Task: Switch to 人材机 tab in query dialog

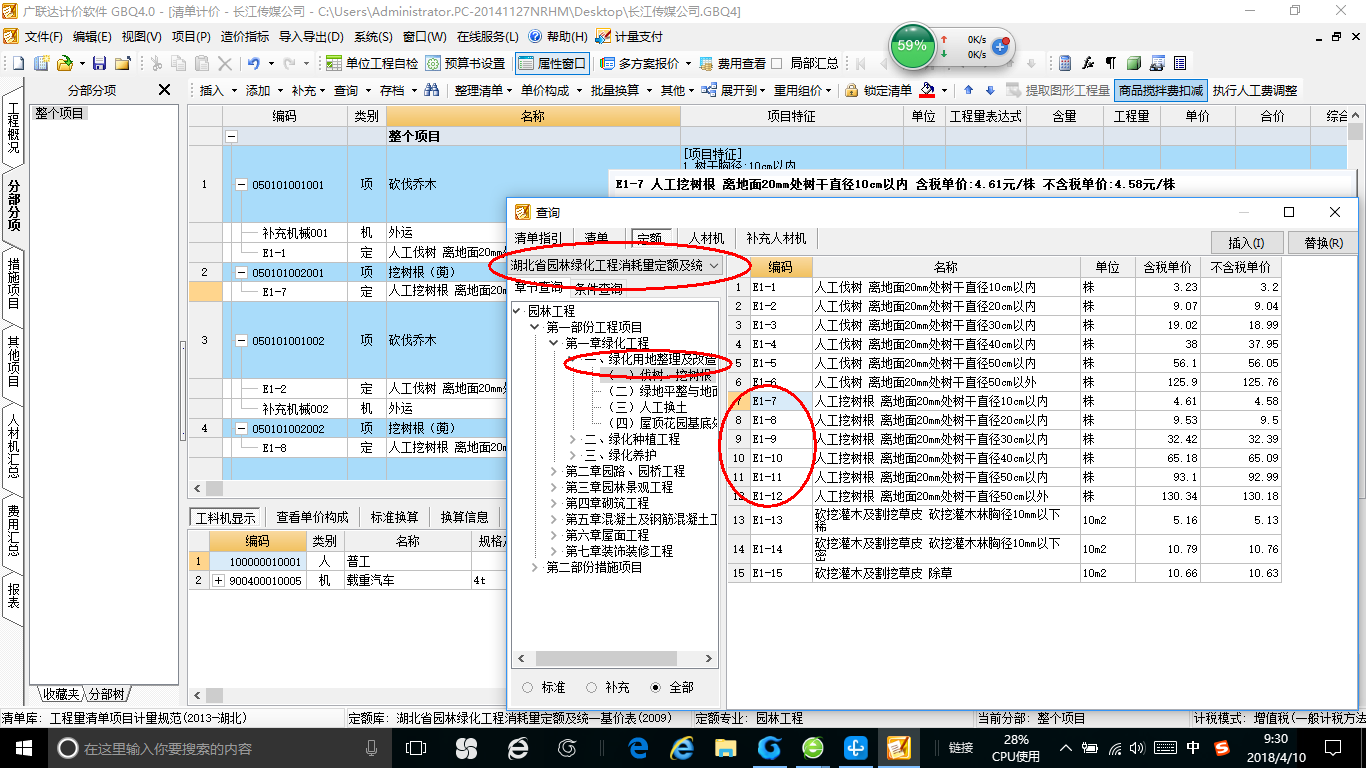Action: tap(706, 238)
